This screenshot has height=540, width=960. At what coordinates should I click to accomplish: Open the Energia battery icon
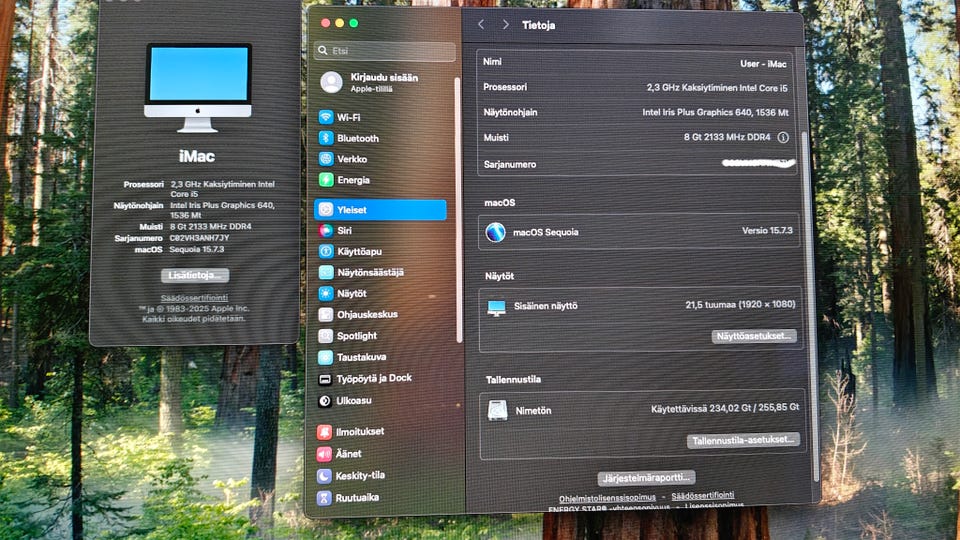[326, 179]
